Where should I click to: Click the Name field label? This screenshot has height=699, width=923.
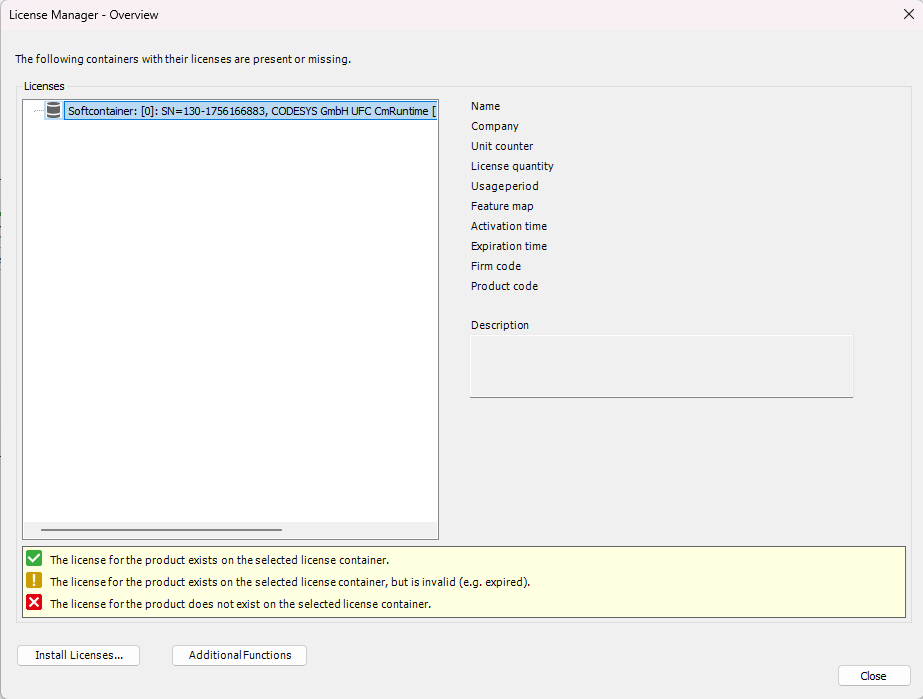(x=485, y=106)
